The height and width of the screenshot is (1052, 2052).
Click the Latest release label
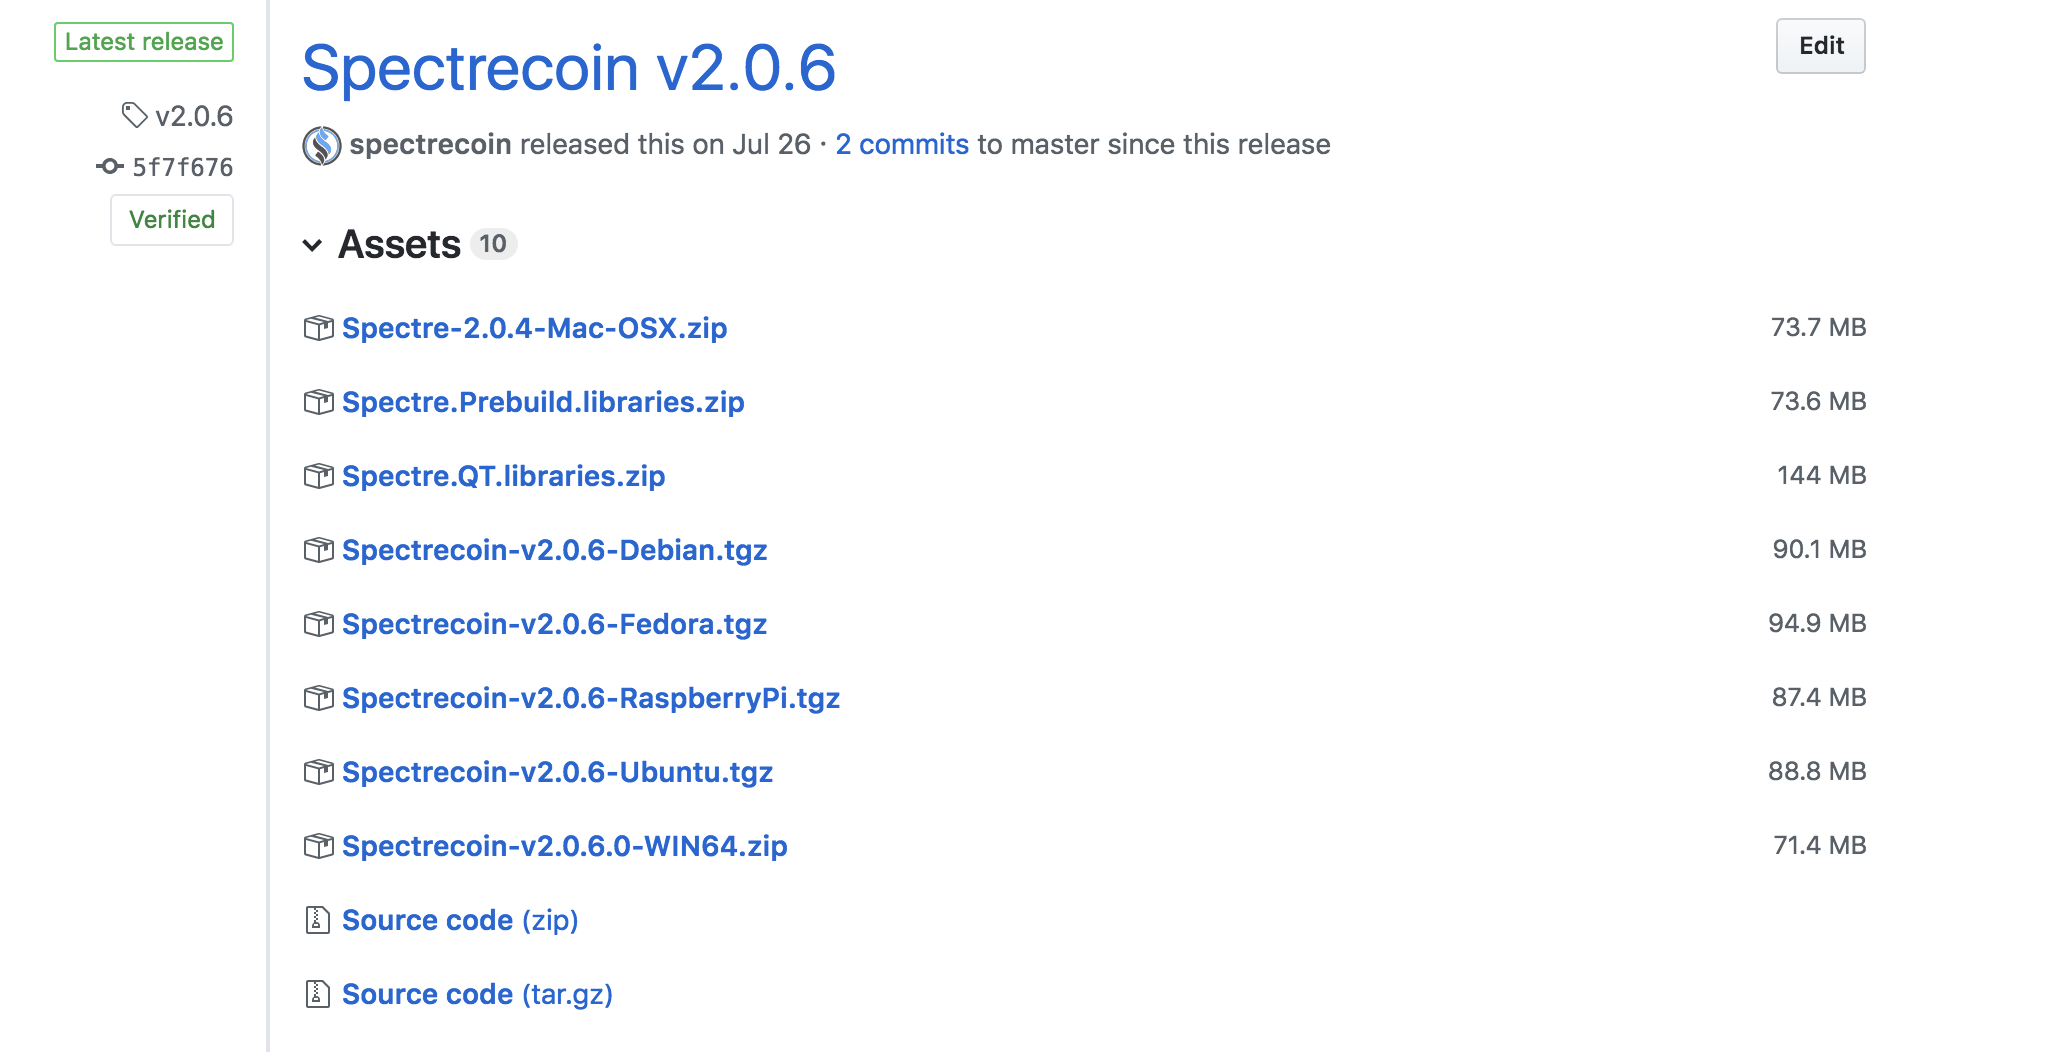(x=144, y=42)
